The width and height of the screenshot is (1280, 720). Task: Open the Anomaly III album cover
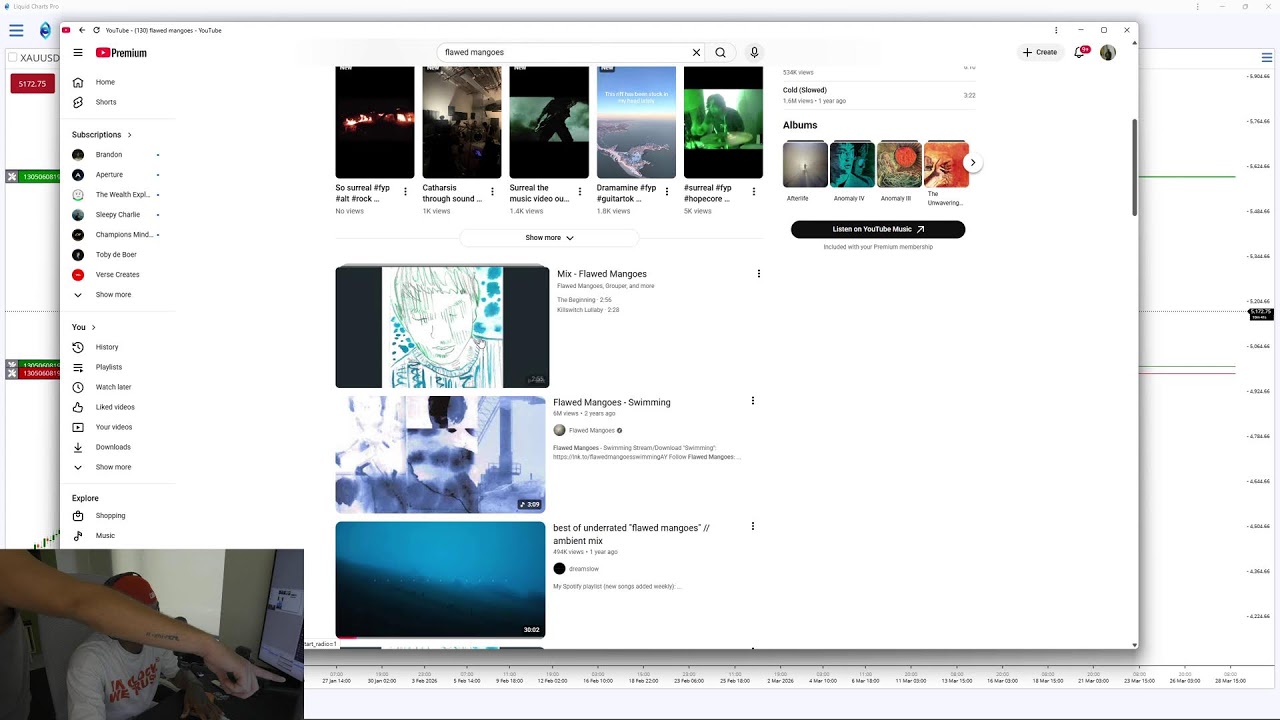[x=899, y=164]
